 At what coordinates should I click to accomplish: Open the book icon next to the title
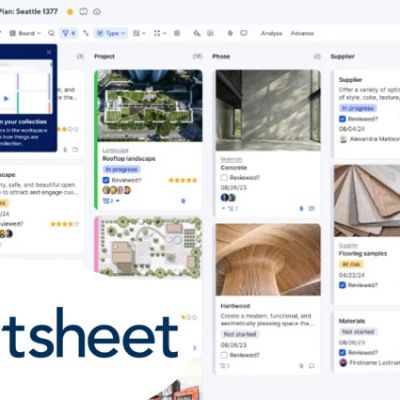tap(83, 12)
